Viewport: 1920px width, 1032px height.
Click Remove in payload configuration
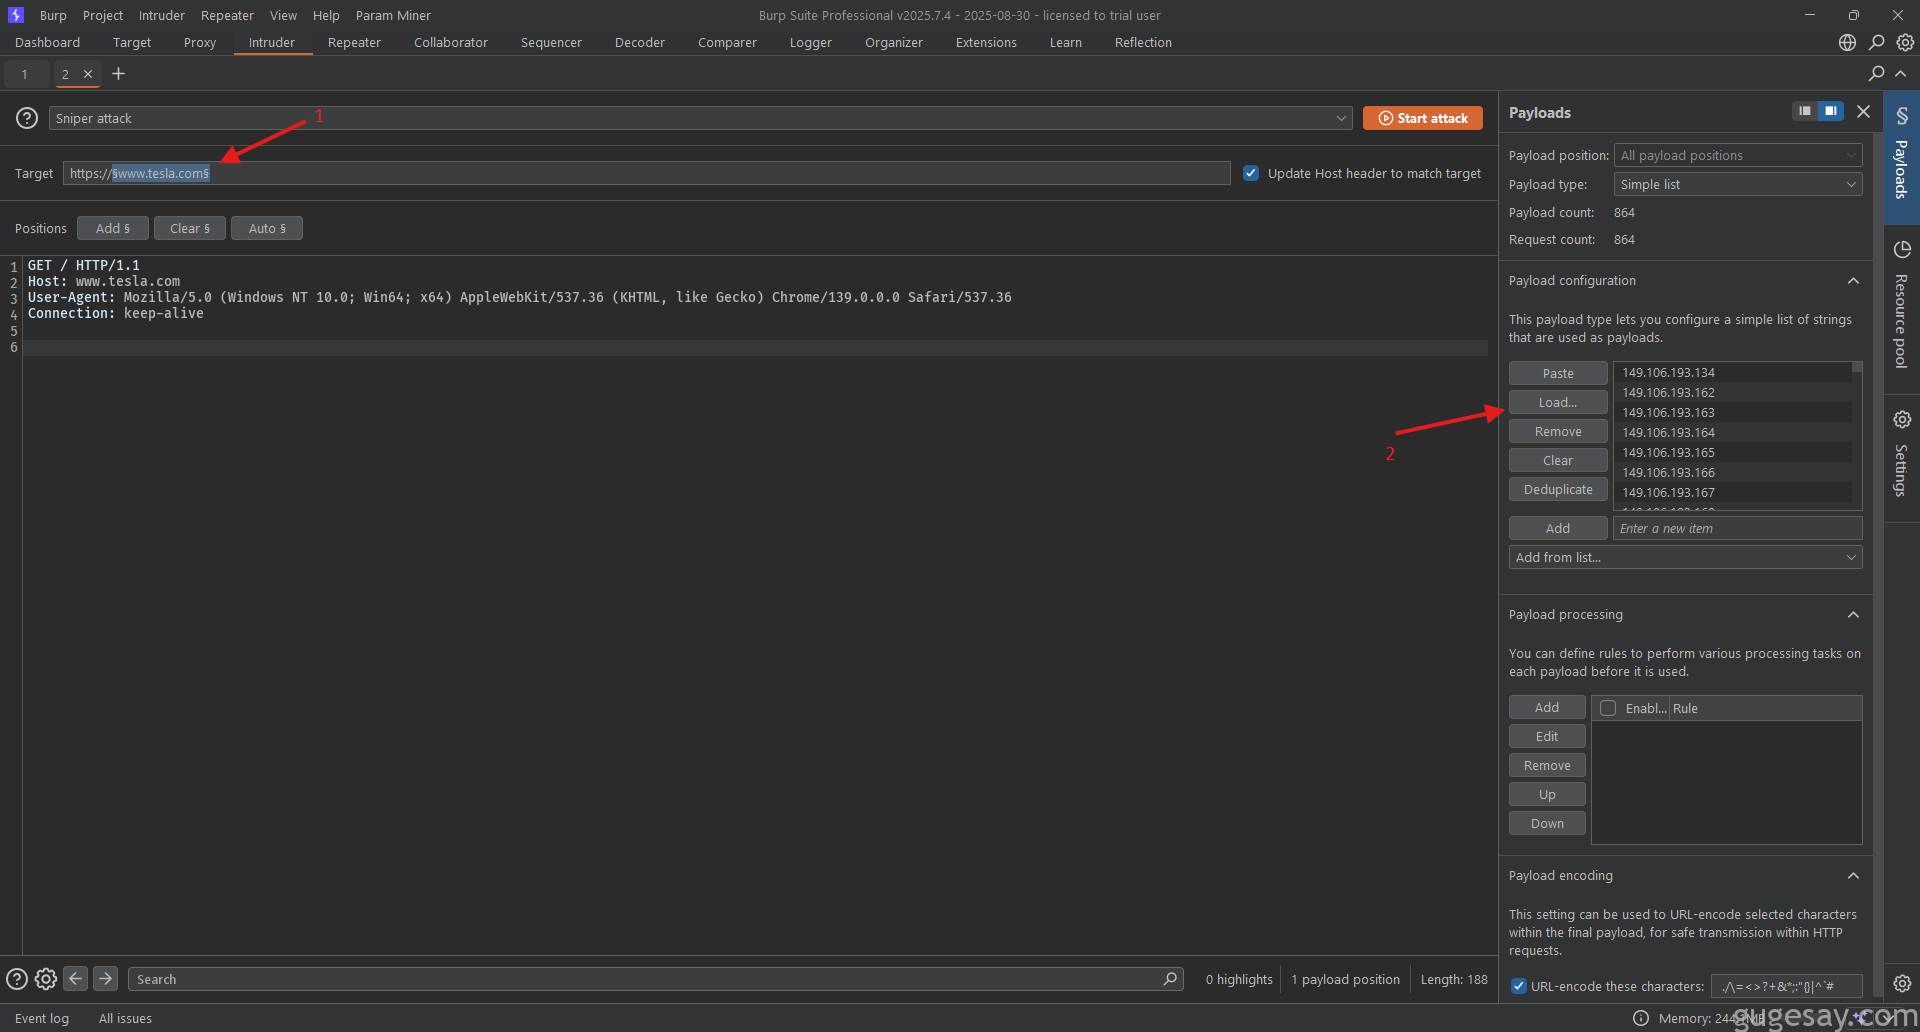1558,431
